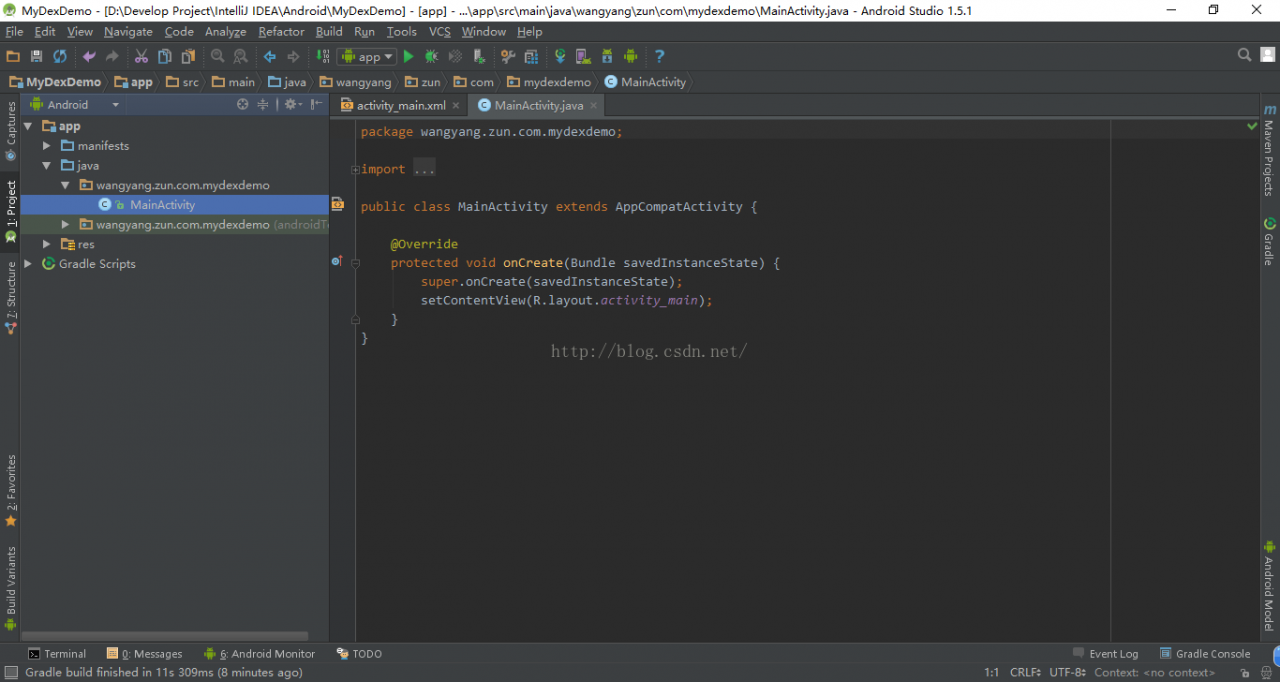The width and height of the screenshot is (1280, 682).
Task: Click the Save All toolbar icon
Action: point(37,57)
